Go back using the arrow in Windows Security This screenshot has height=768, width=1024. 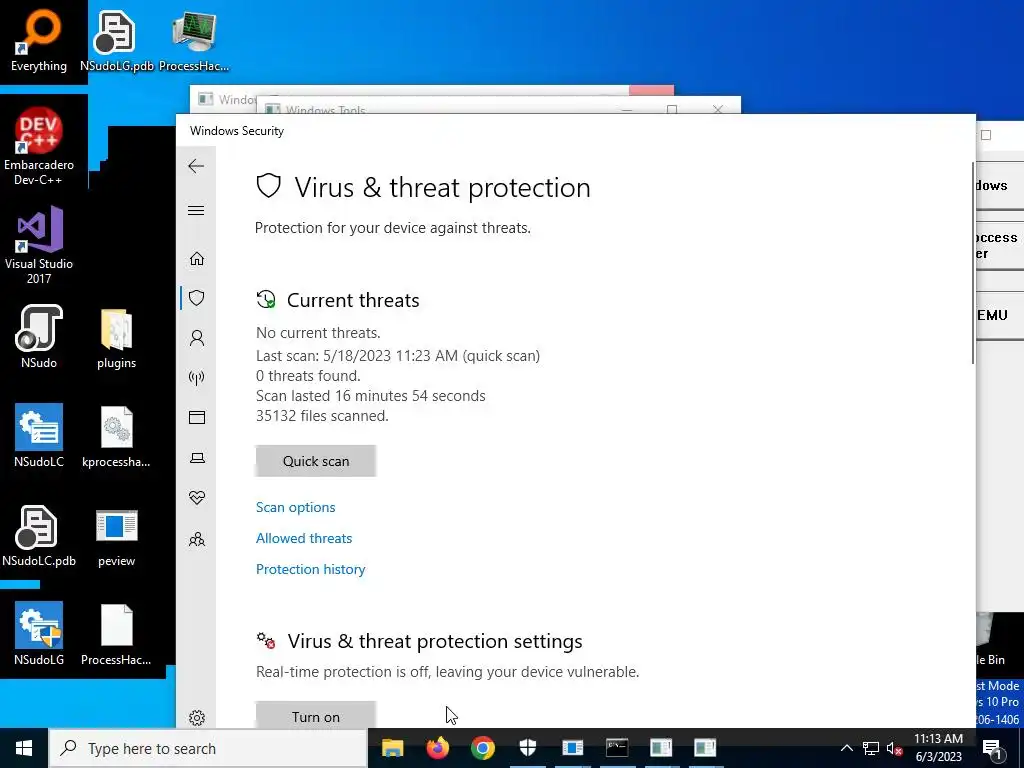coord(196,166)
